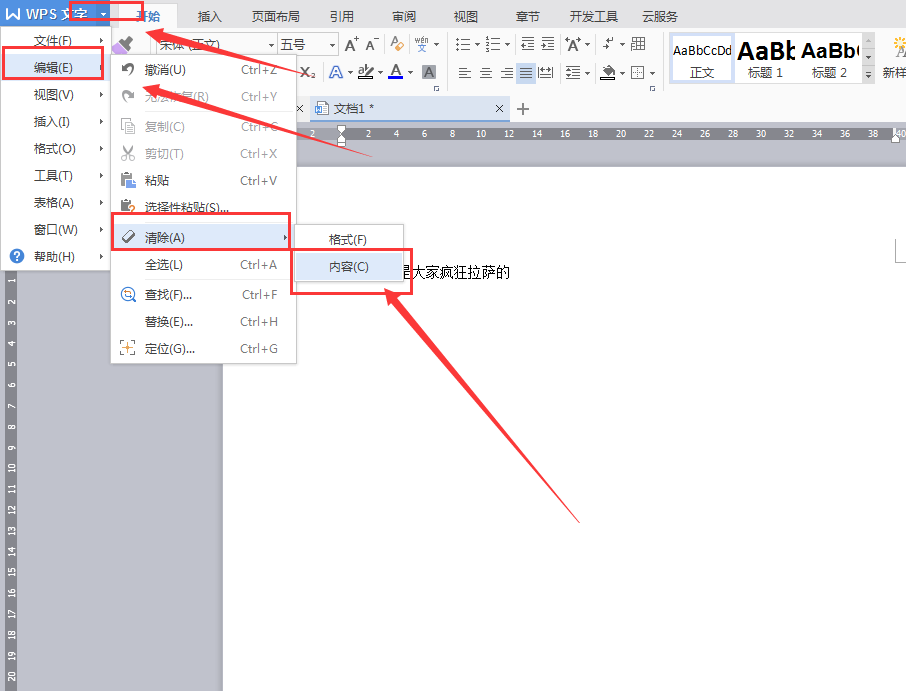Toggle align right formatting
This screenshot has height=691, width=906.
509,73
